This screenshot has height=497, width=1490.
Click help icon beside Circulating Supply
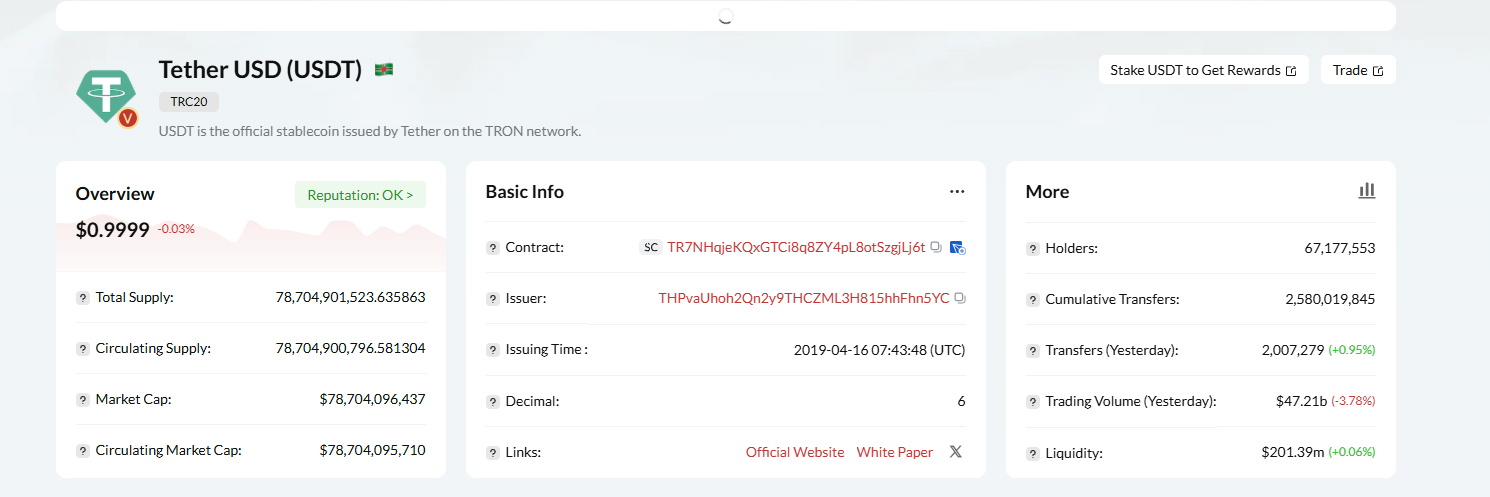click(83, 349)
